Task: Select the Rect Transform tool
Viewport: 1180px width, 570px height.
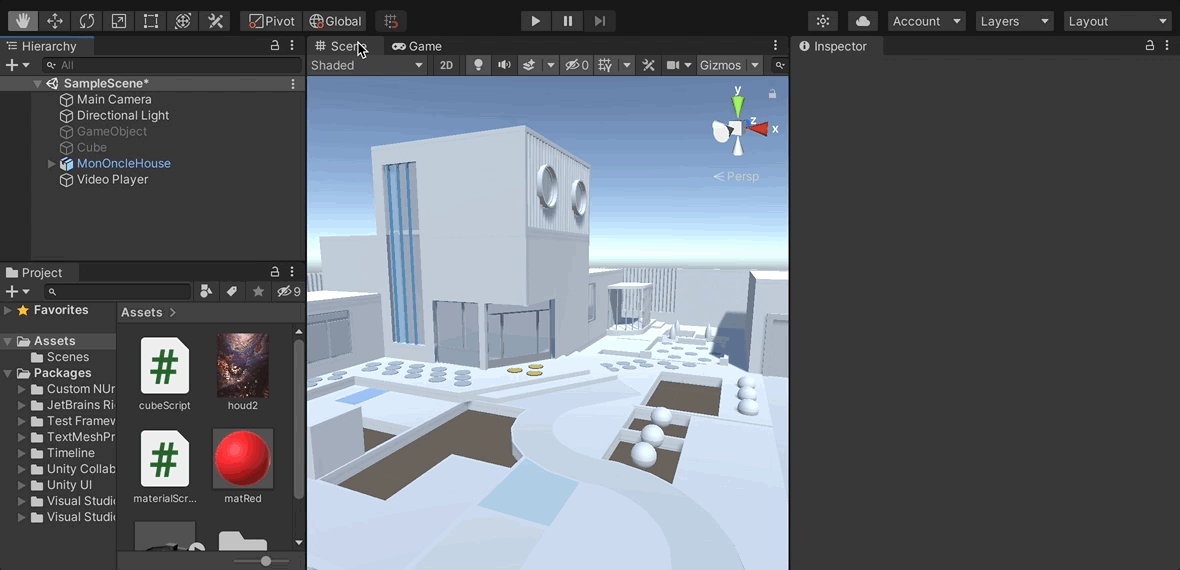Action: 151,21
